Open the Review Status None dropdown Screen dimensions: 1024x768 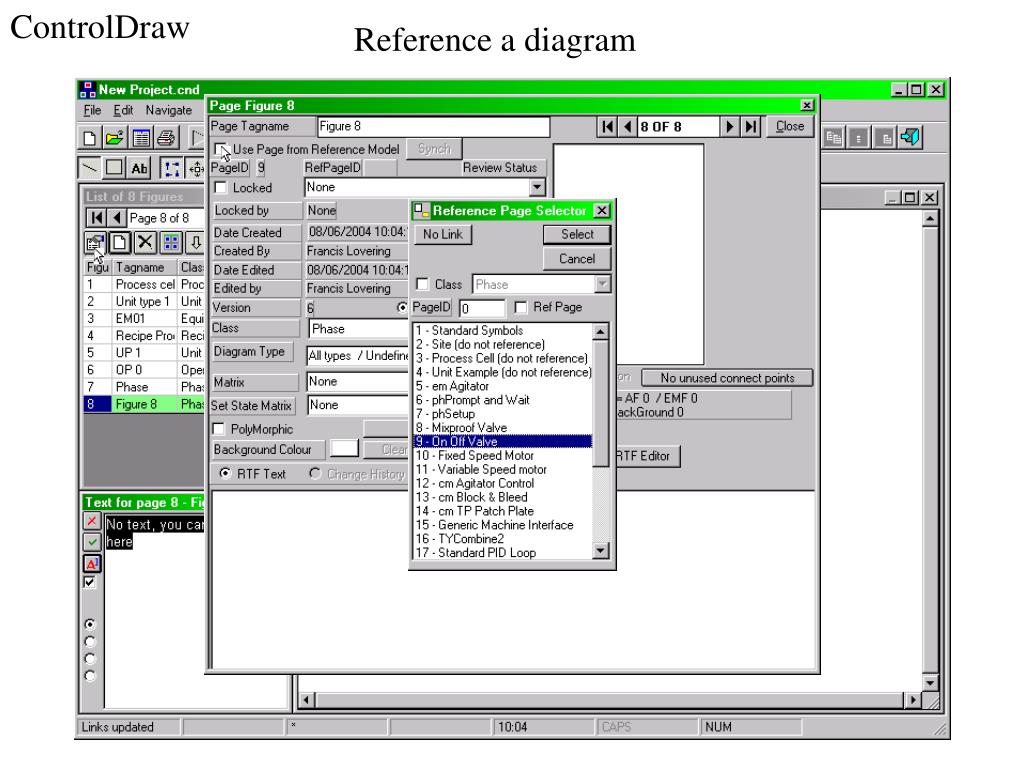pos(537,187)
